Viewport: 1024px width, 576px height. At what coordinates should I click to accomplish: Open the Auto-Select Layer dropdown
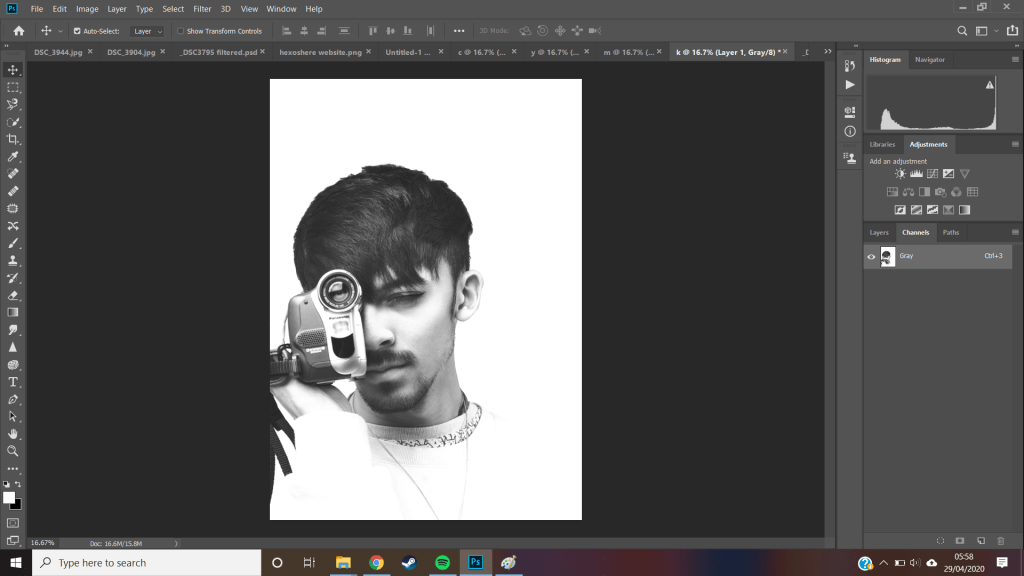(148, 31)
